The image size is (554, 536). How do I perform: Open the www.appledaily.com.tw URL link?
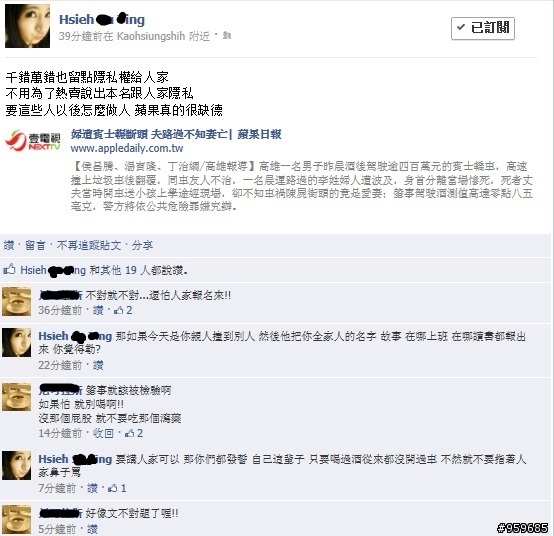point(127,148)
